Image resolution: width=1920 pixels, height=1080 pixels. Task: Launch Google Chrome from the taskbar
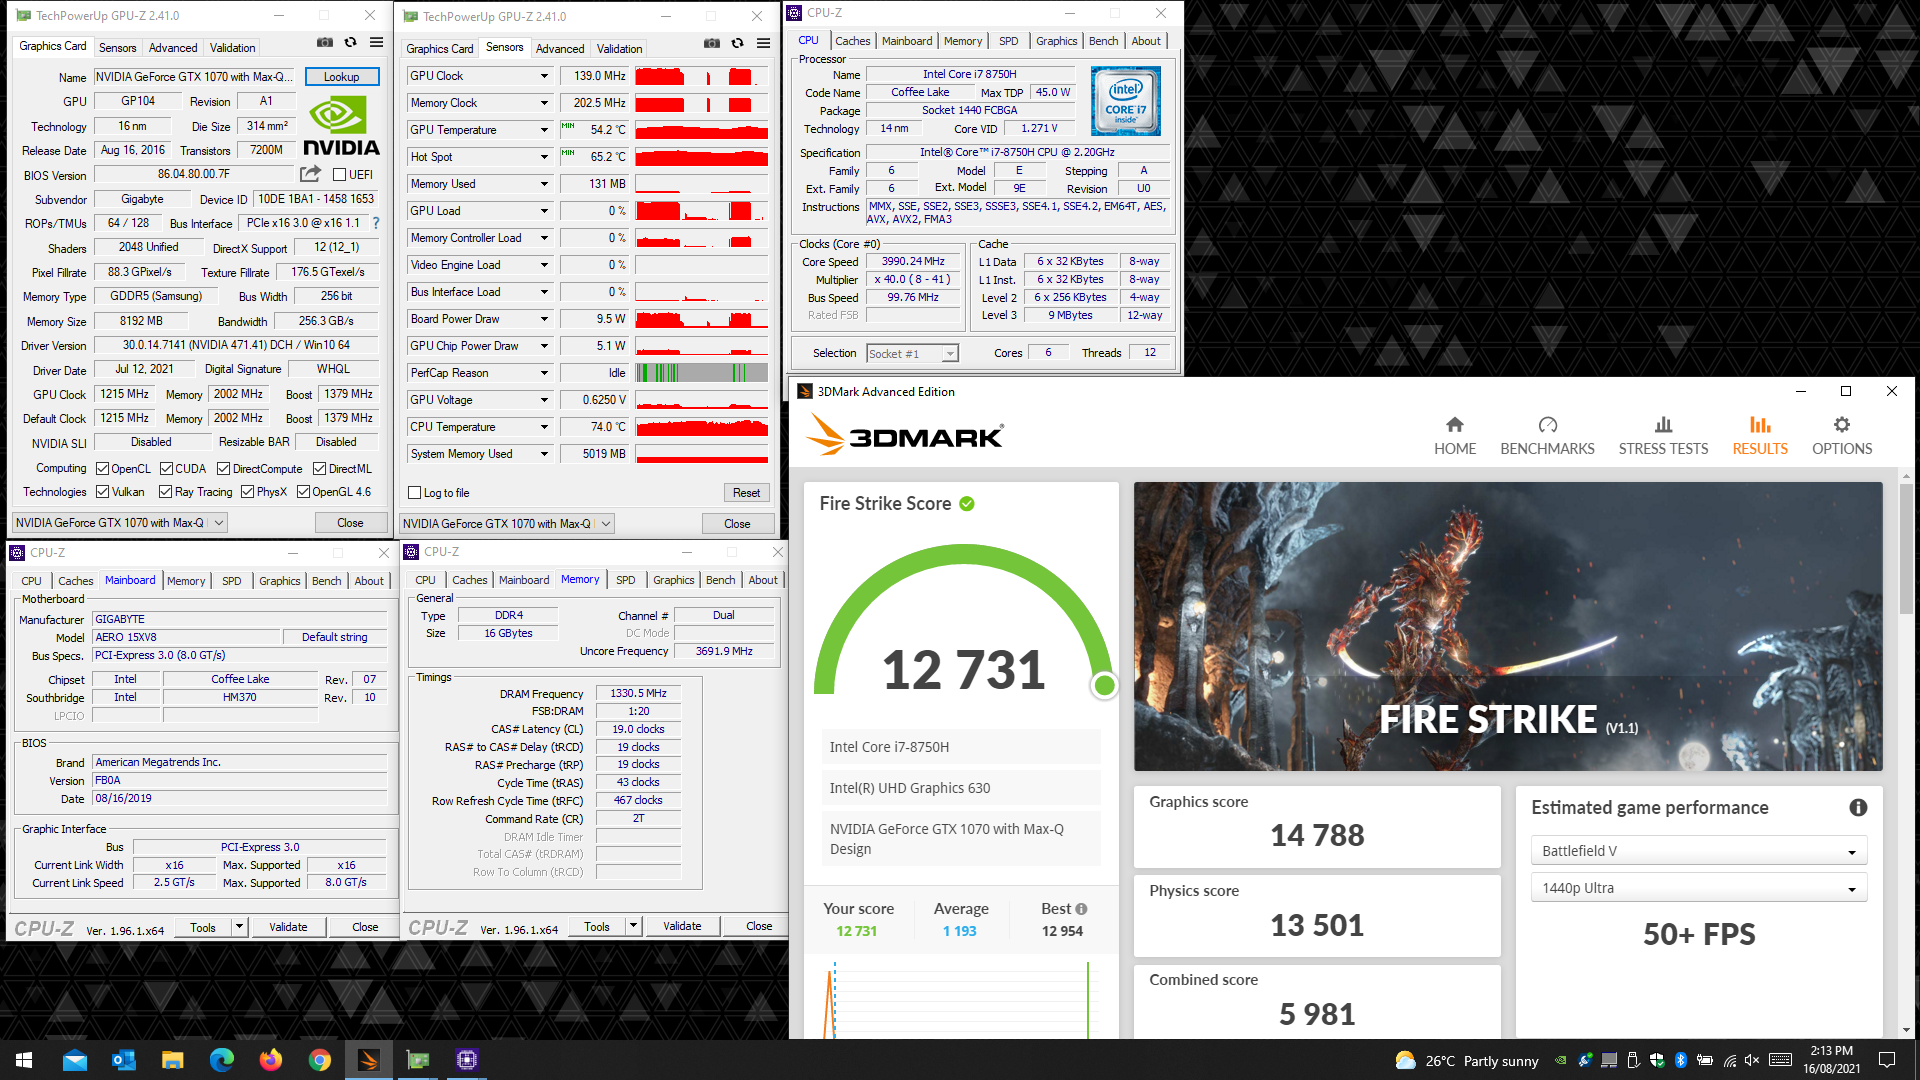point(320,1060)
